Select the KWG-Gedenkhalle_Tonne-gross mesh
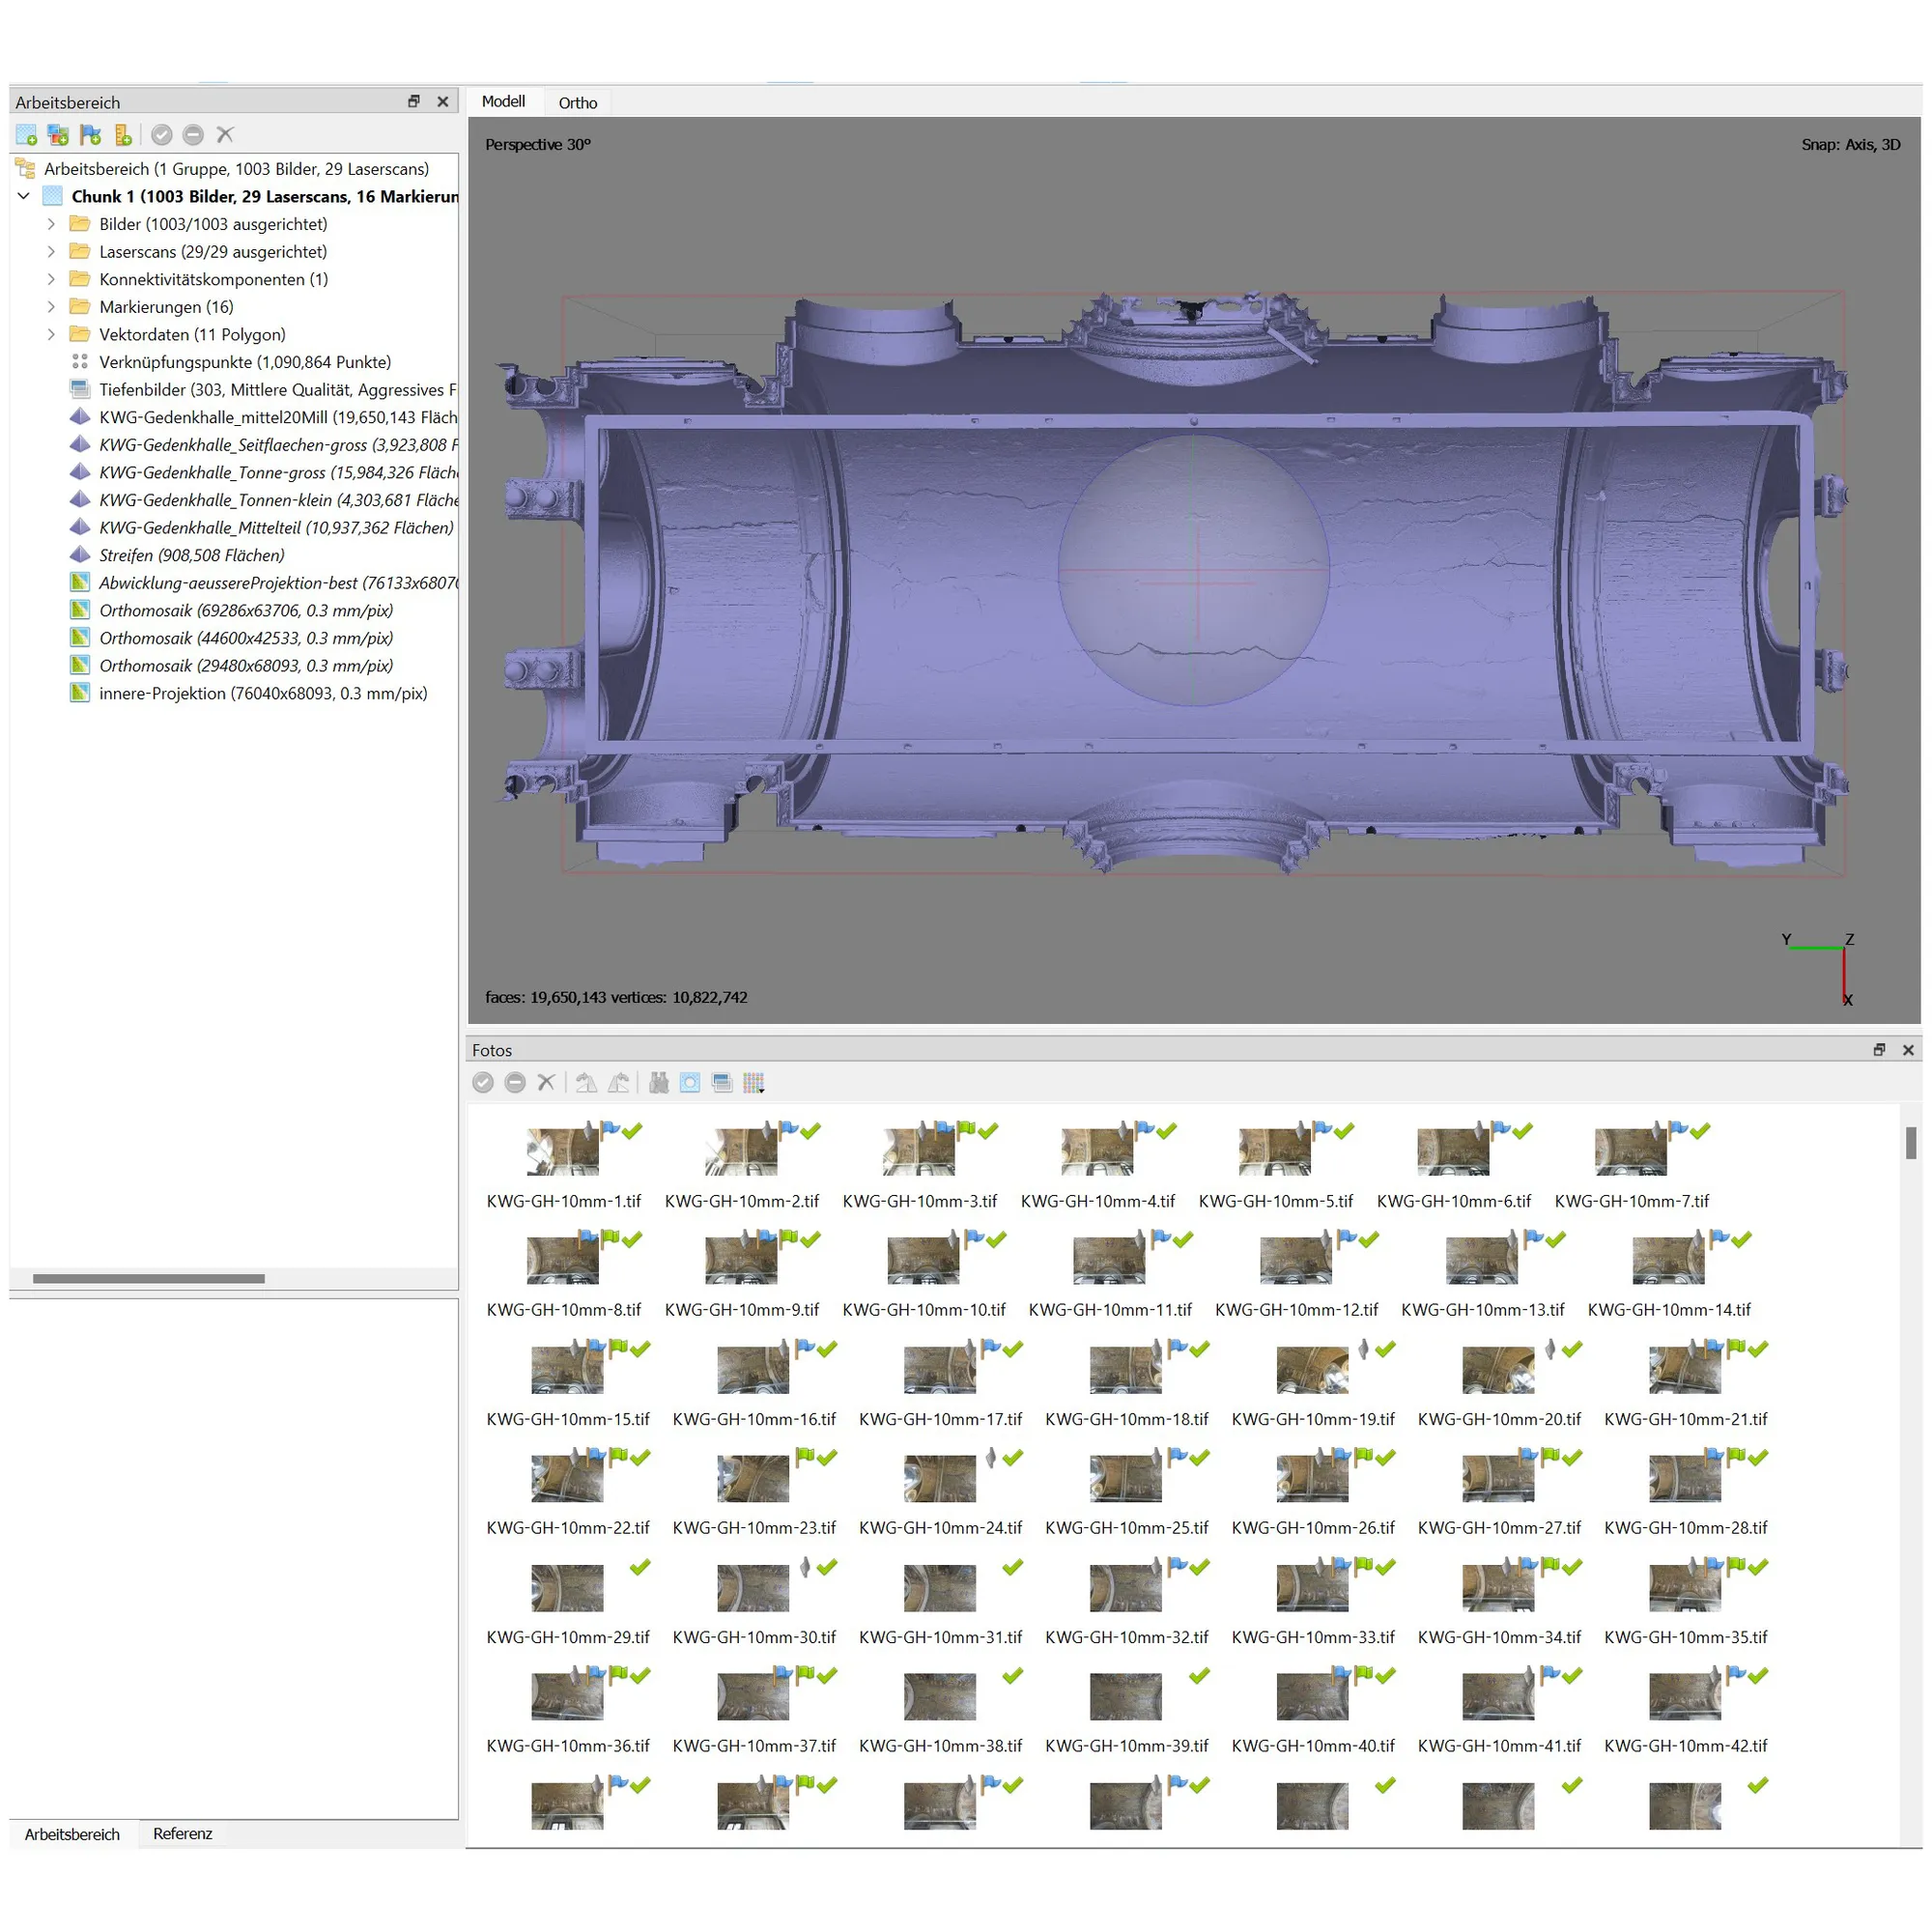 tap(263, 472)
